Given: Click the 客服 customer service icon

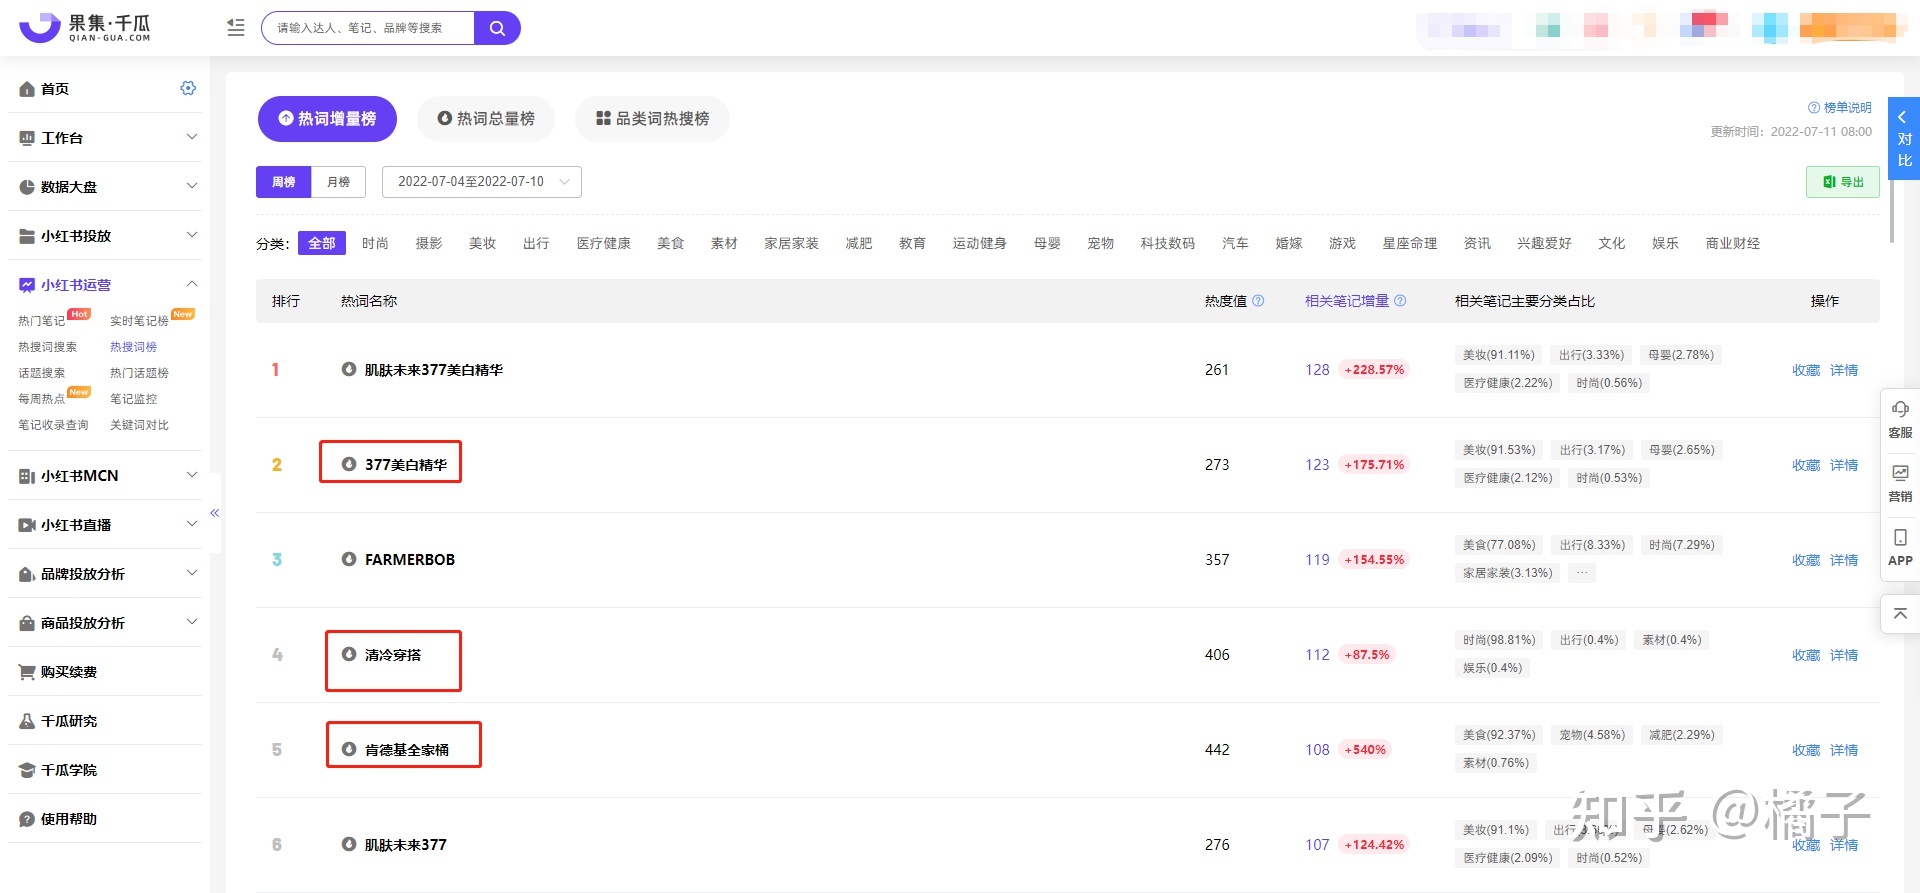Looking at the screenshot, I should tap(1900, 418).
